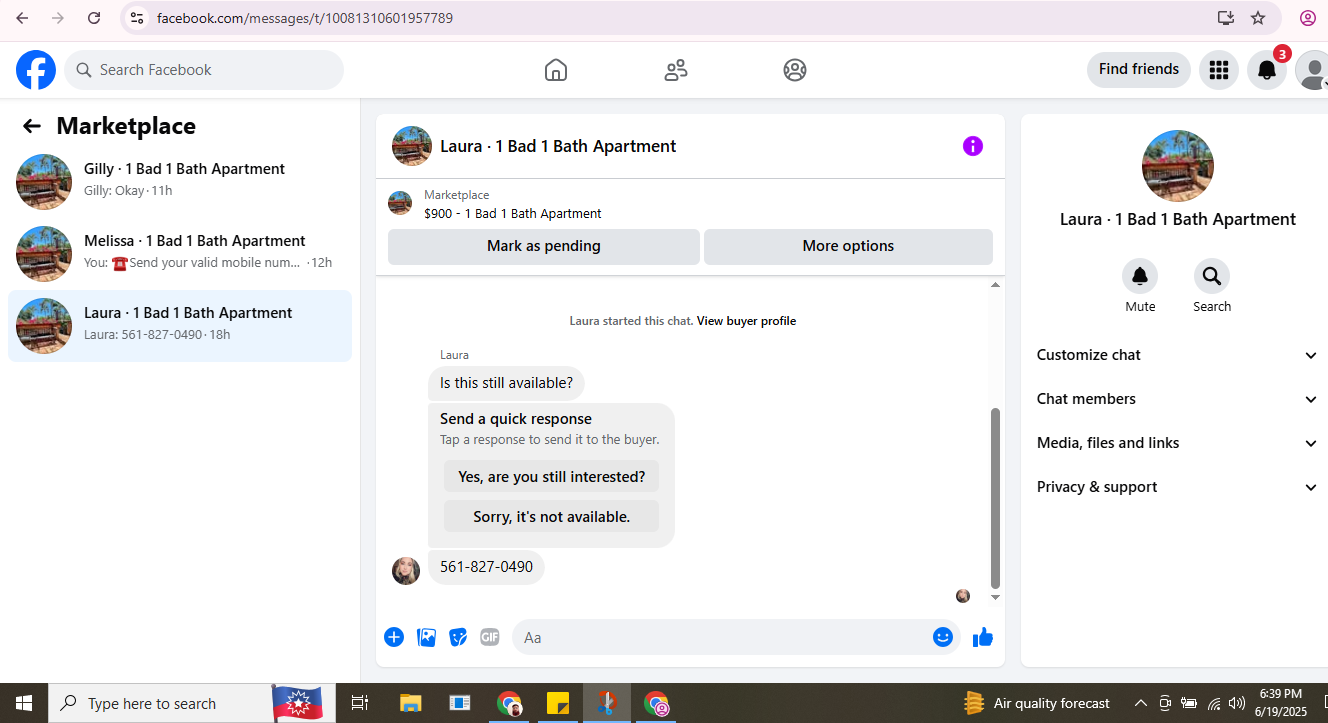Screen dimensions: 1328x723
Task: Open the Air quality forecast widget
Action: click(x=1036, y=703)
